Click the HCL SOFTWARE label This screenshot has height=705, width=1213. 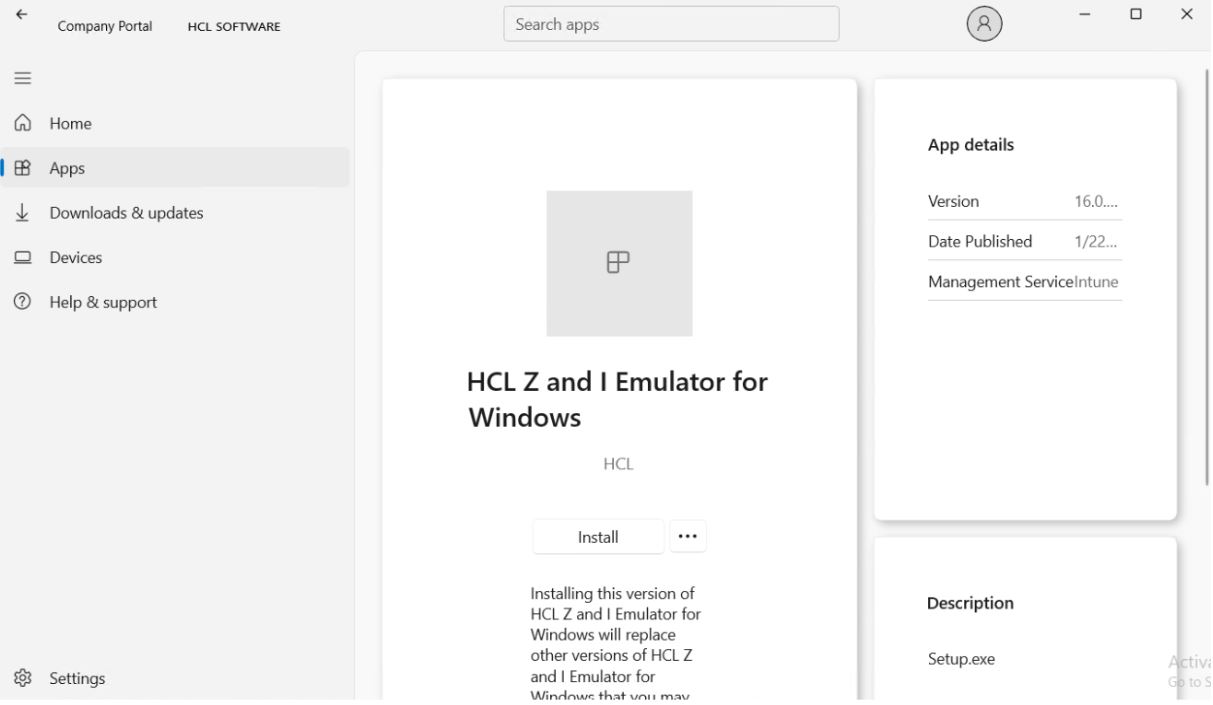click(x=234, y=27)
